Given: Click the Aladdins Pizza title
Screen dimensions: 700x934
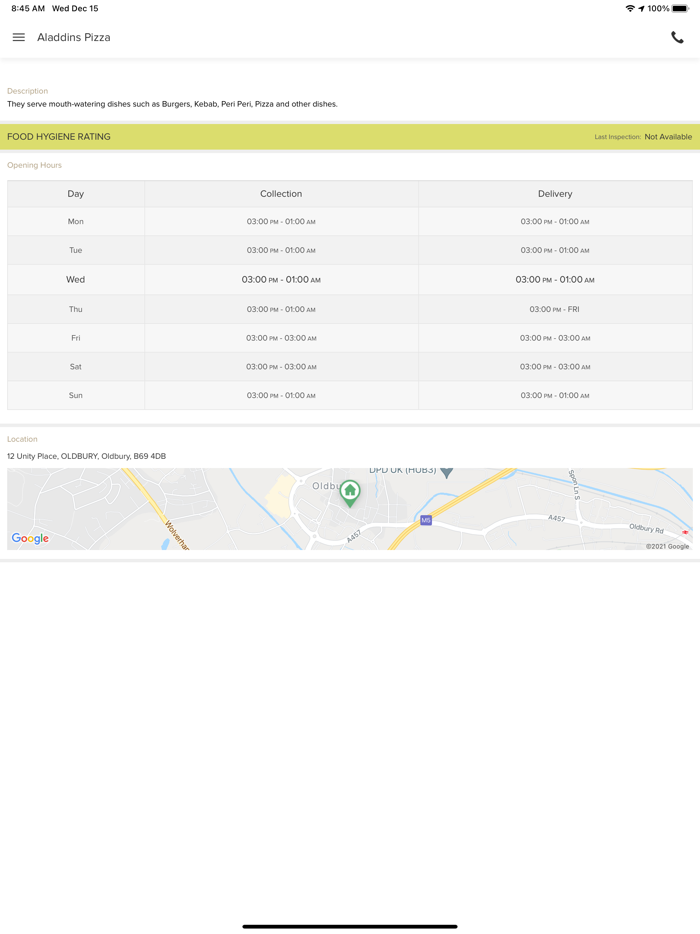Looking at the screenshot, I should coord(73,37).
